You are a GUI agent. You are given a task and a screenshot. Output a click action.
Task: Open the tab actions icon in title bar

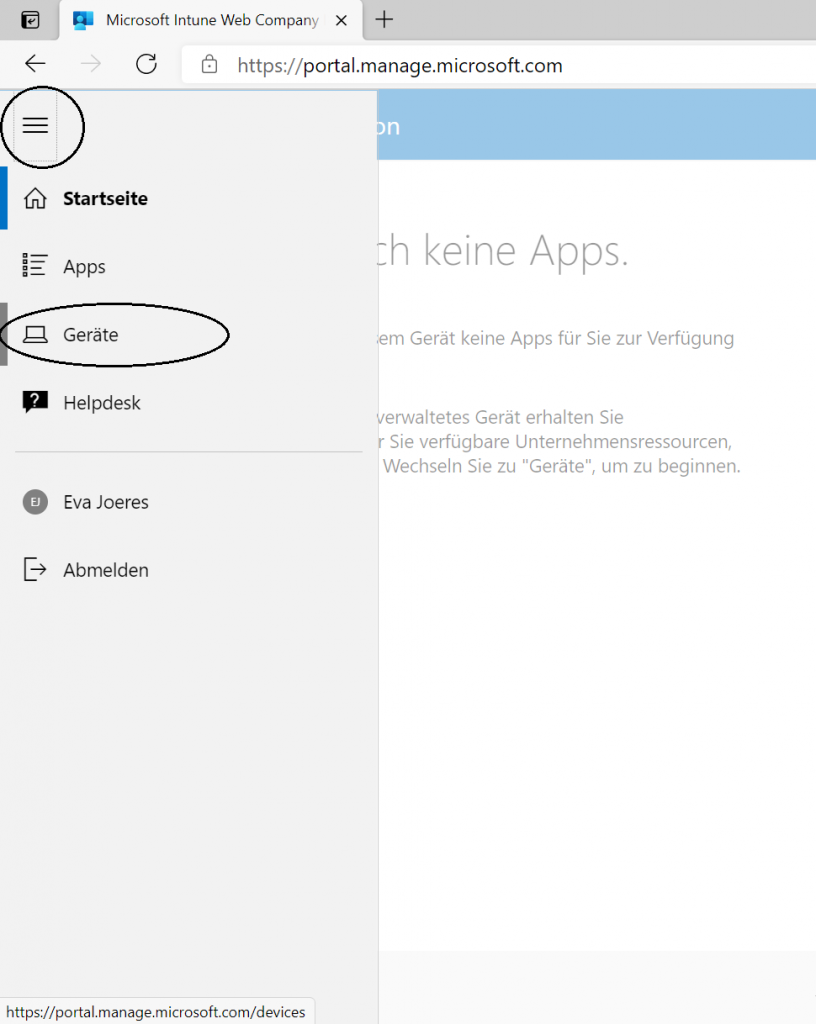pos(31,20)
